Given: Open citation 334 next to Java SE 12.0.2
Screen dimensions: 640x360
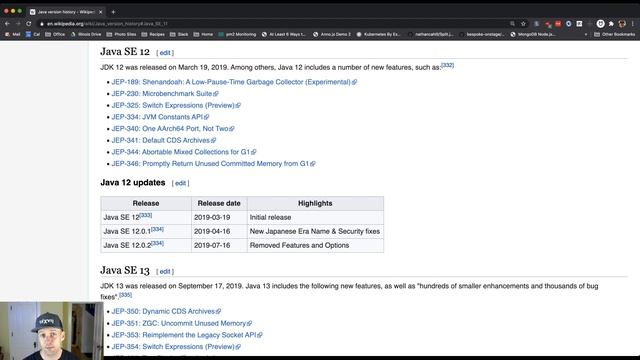Looking at the screenshot, I should [157, 243].
